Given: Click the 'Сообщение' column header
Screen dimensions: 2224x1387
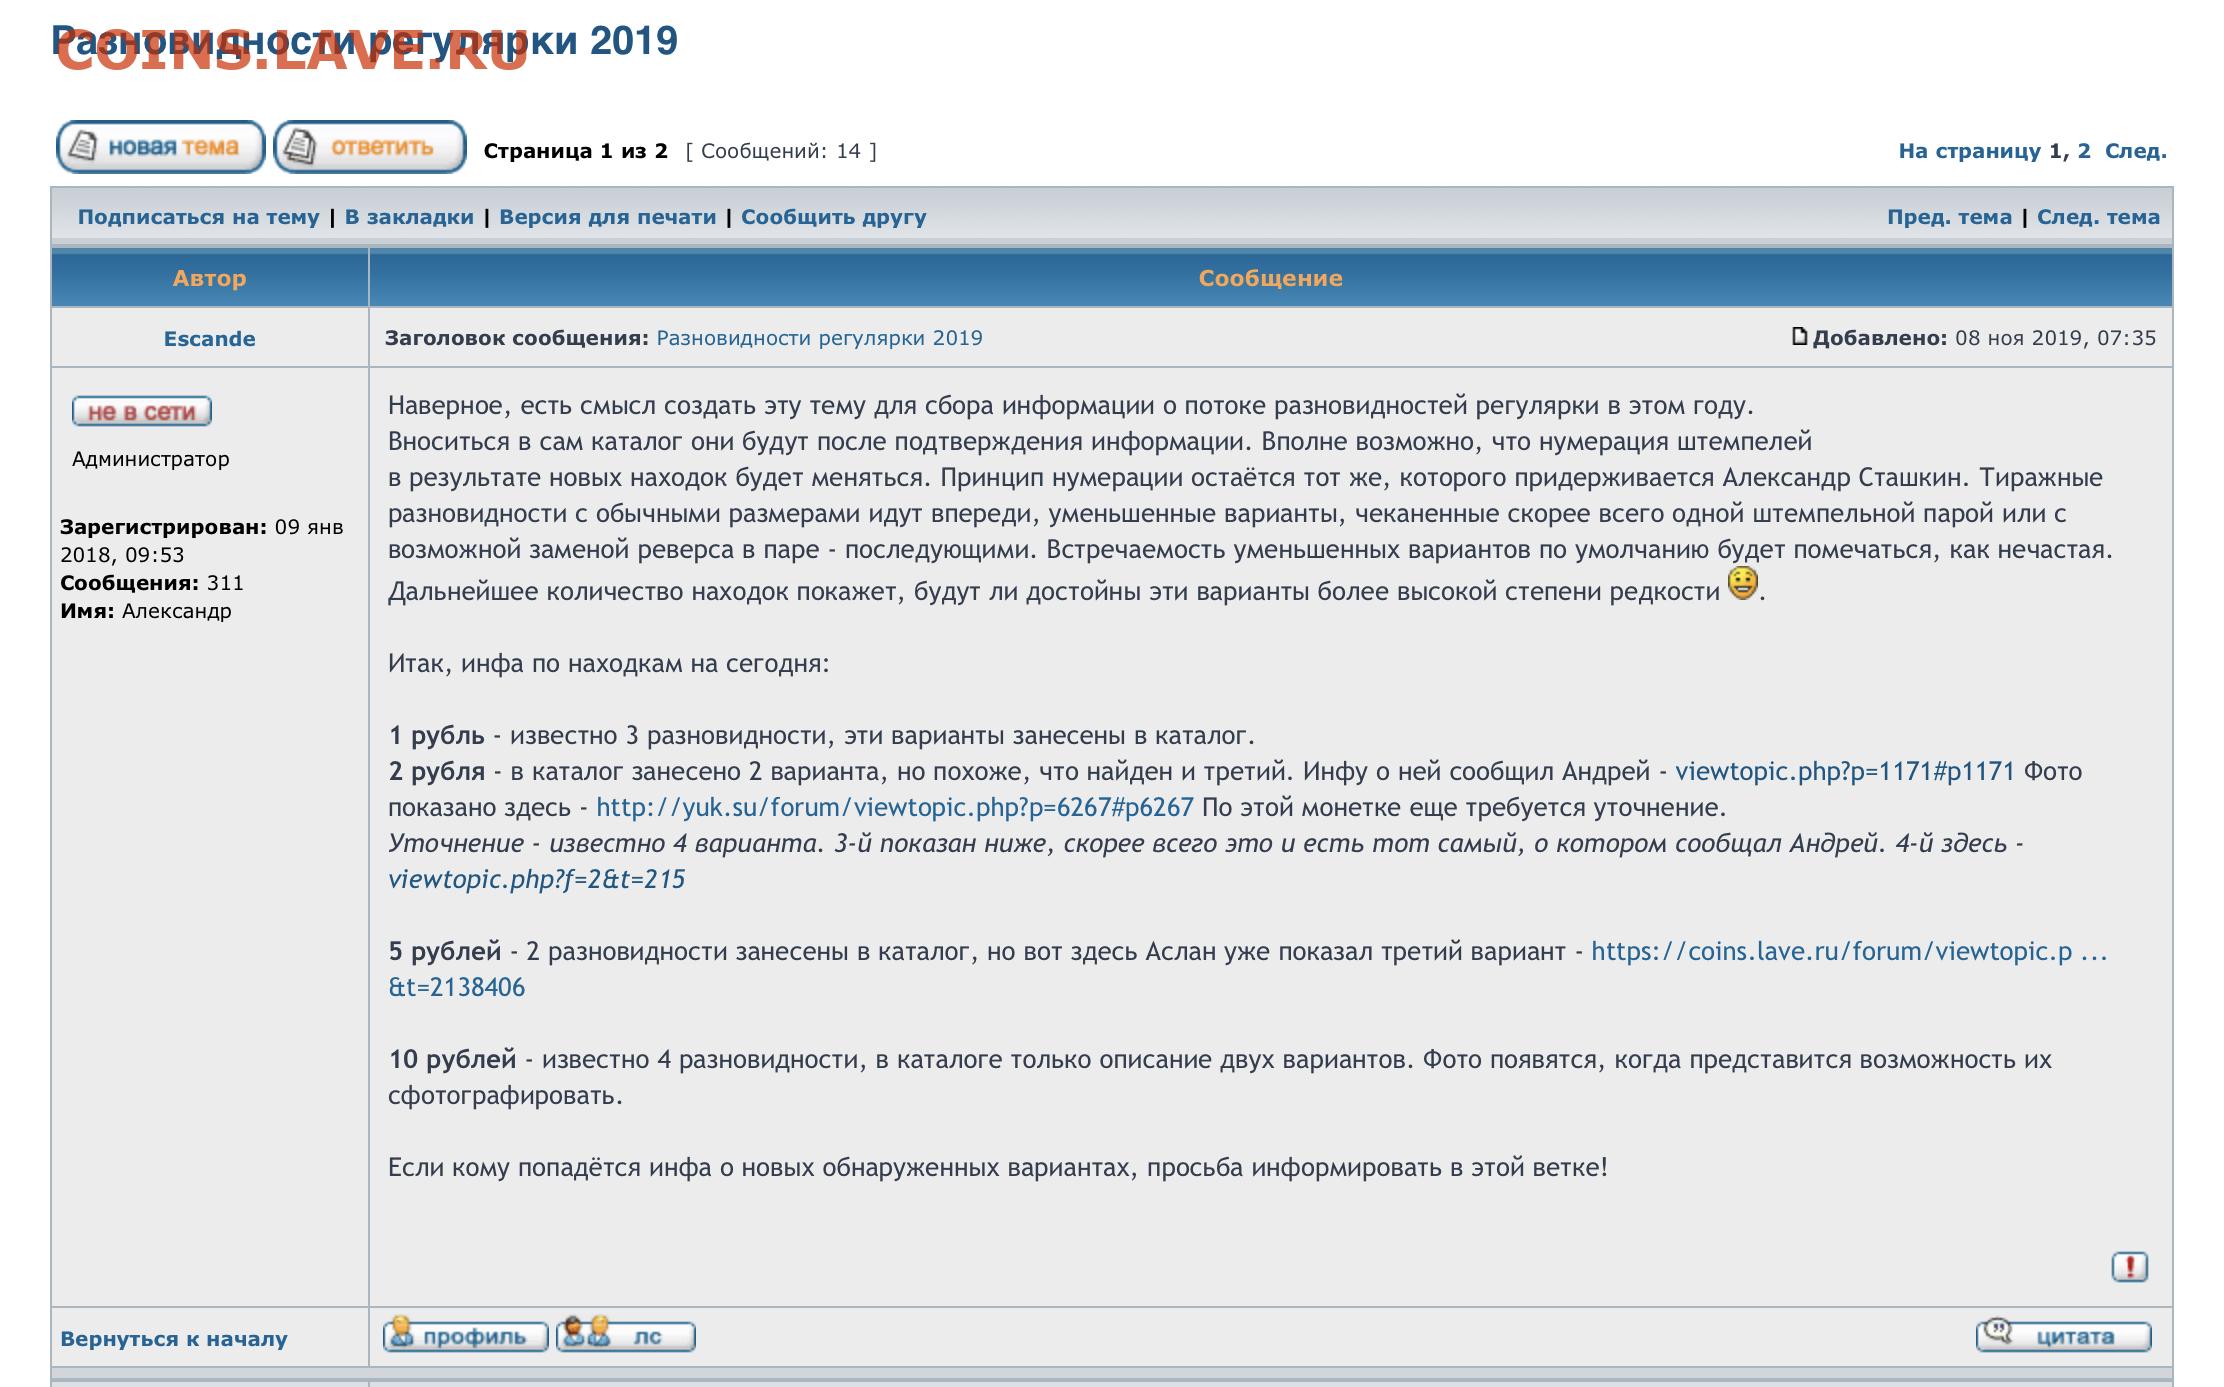Looking at the screenshot, I should pyautogui.click(x=1271, y=278).
